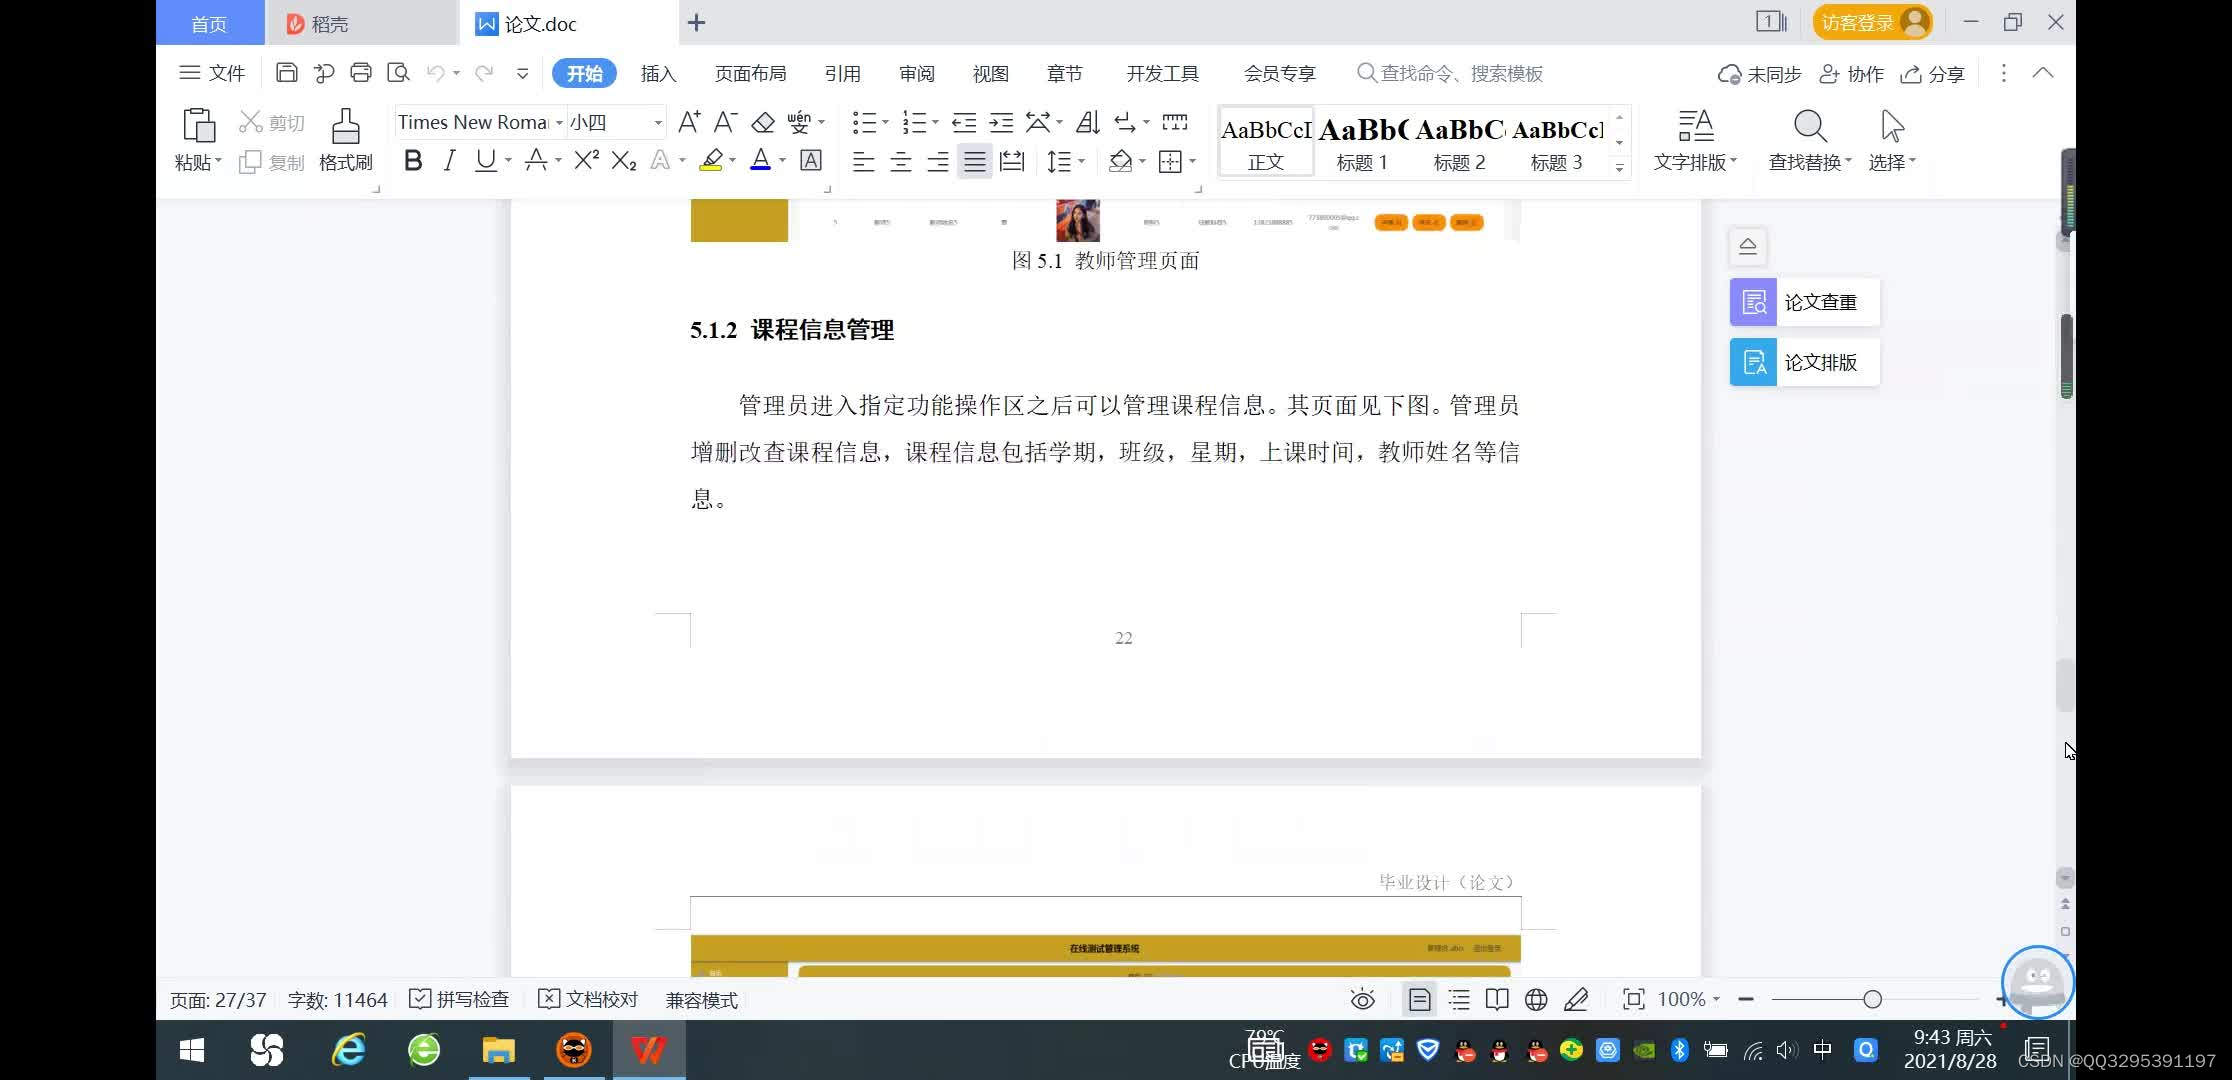Screen dimensions: 2232x1080
Task: Expand the borders dropdown arrow
Action: (1192, 161)
